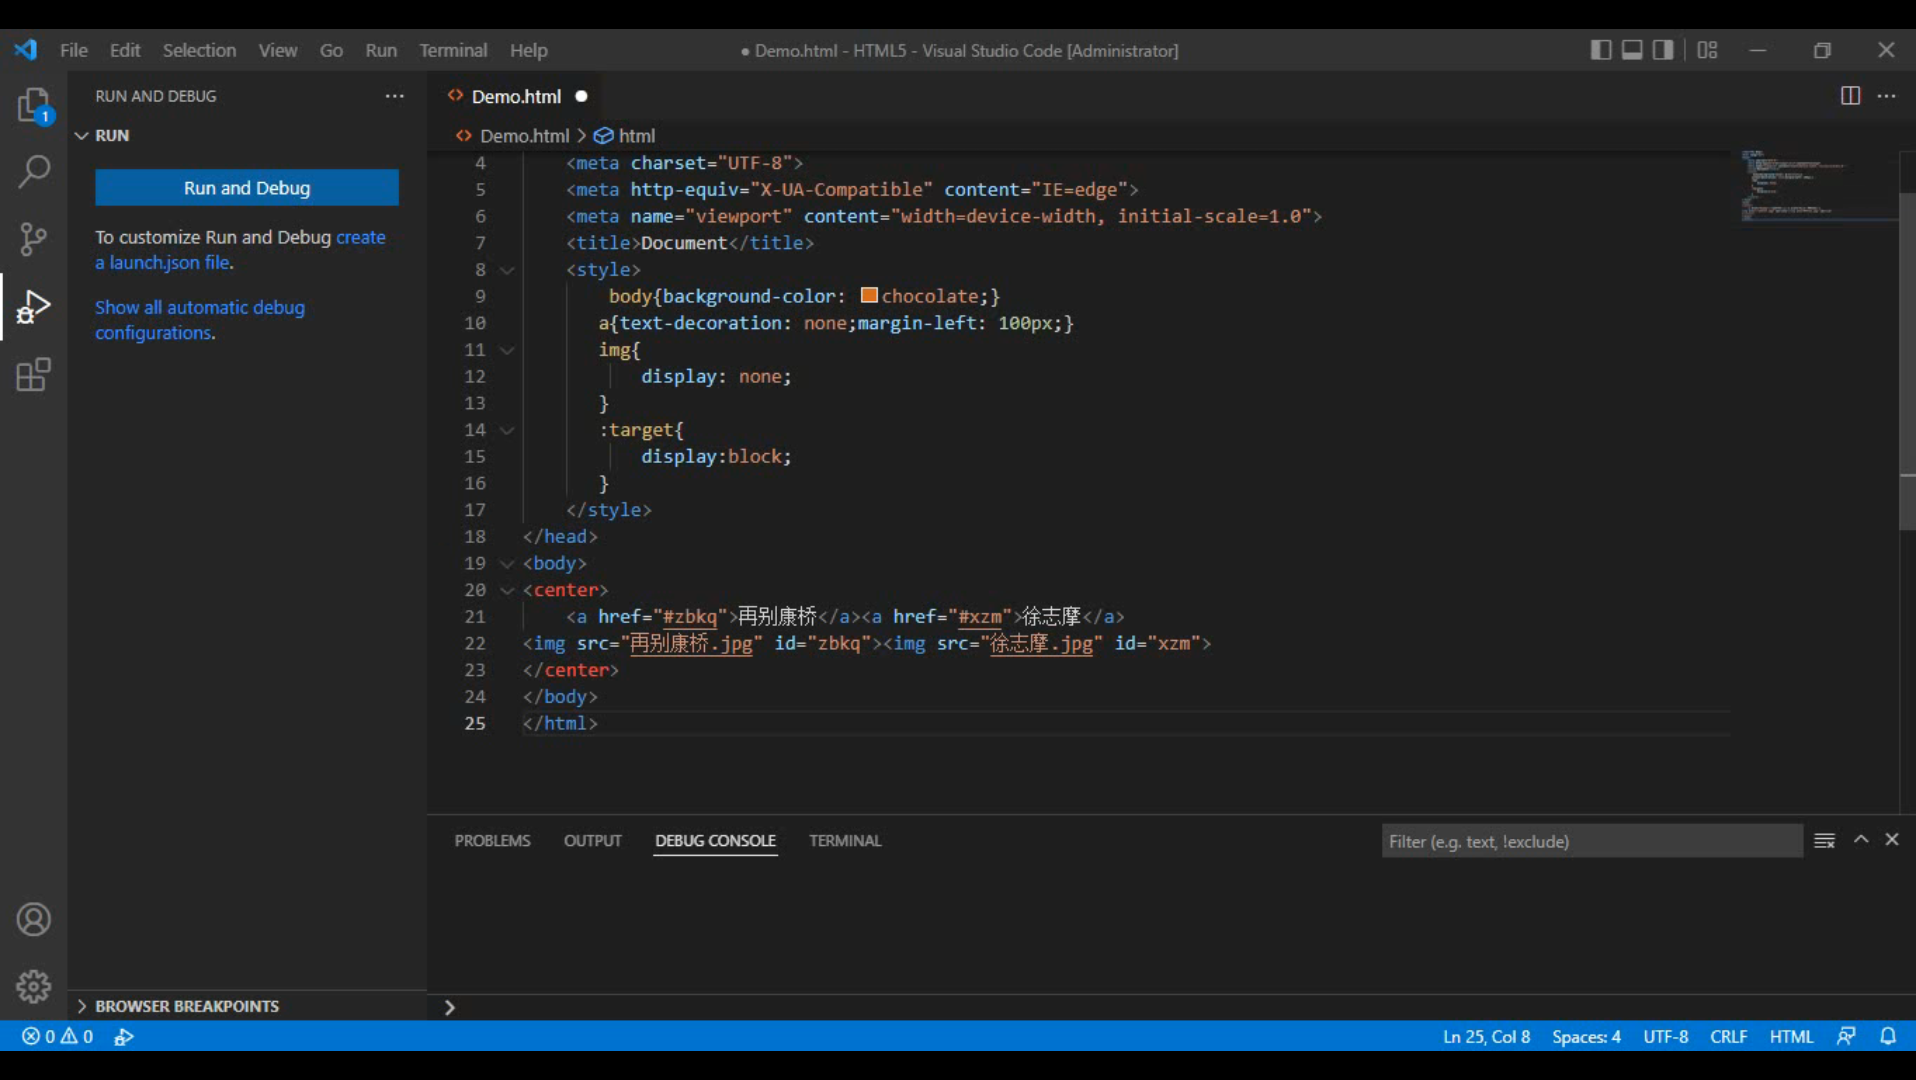
Task: Click Spaces: 4 indentation setting
Action: 1586,1036
